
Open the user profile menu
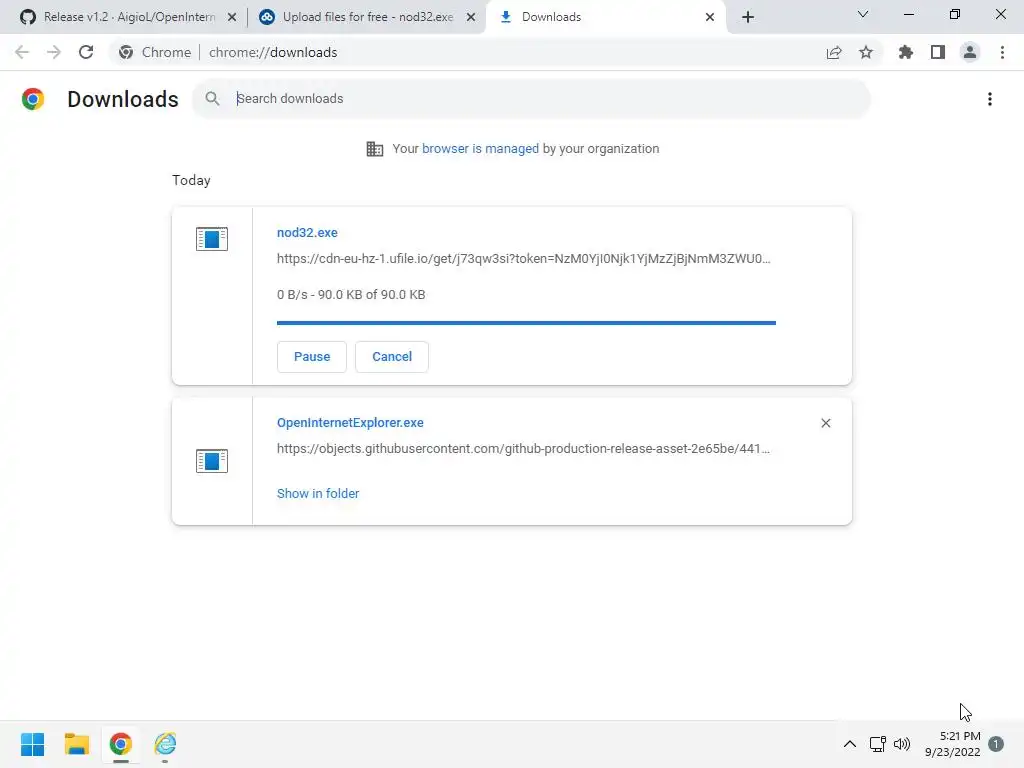pyautogui.click(x=970, y=52)
